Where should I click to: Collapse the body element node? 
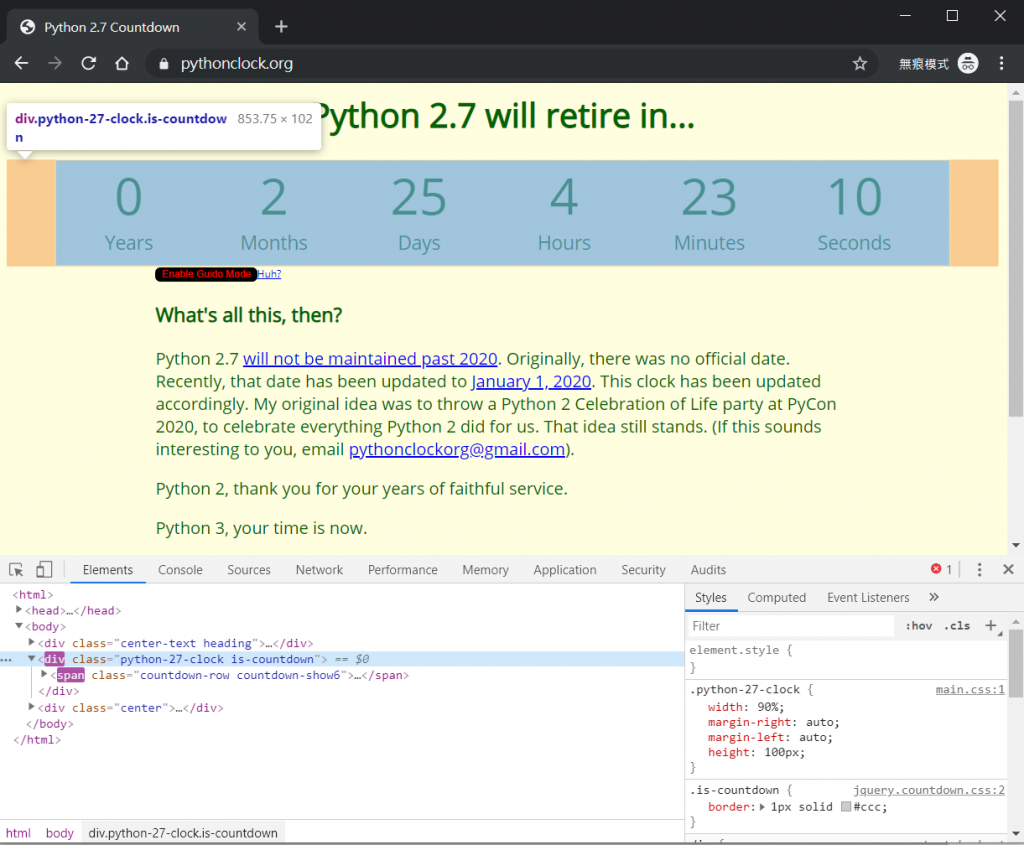point(18,626)
